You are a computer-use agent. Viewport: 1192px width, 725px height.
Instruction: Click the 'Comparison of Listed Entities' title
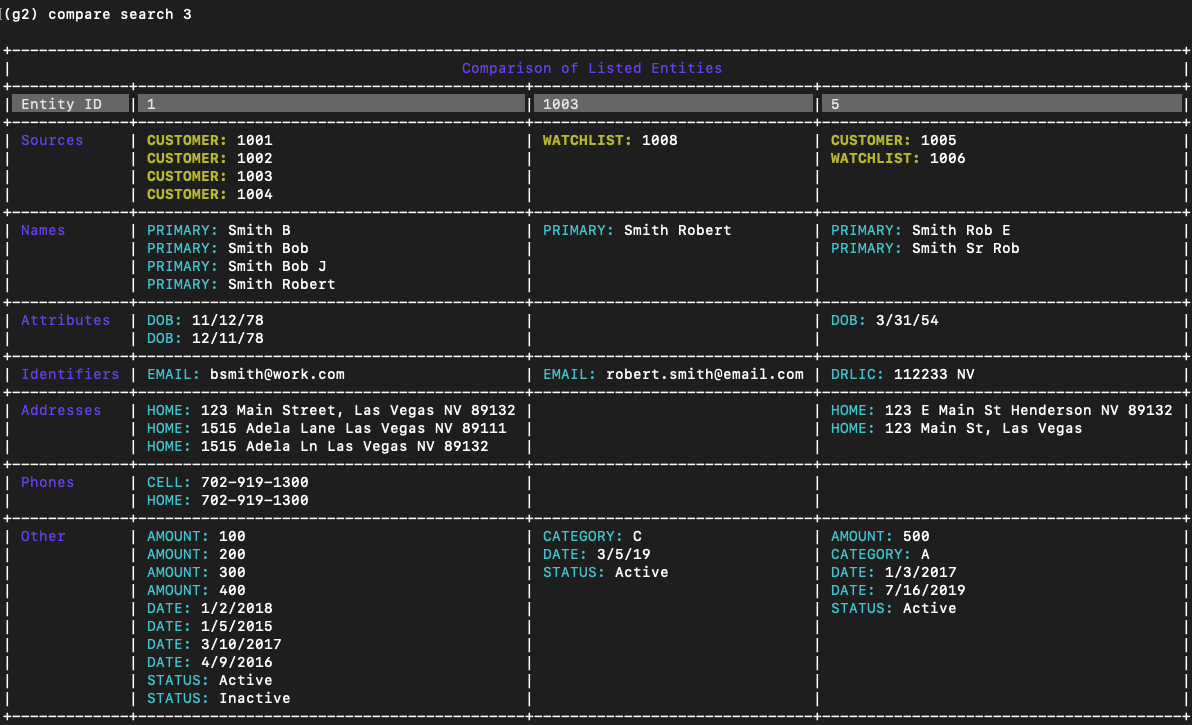[x=591, y=68]
